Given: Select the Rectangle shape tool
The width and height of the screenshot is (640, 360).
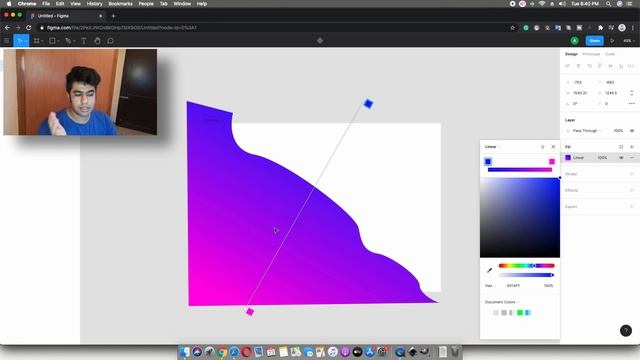Looking at the screenshot, I should click(x=52, y=41).
